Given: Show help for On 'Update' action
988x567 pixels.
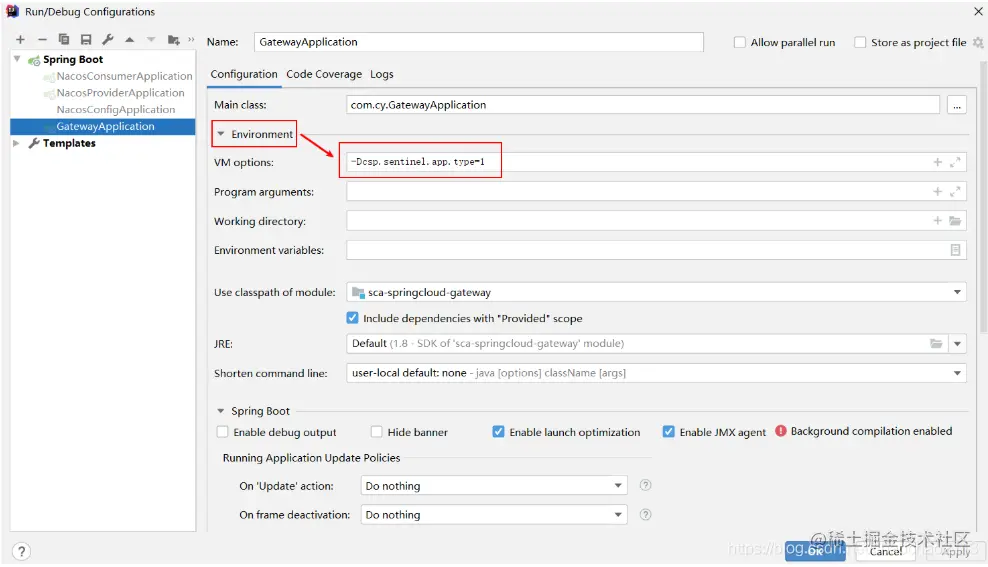Looking at the screenshot, I should 645,485.
